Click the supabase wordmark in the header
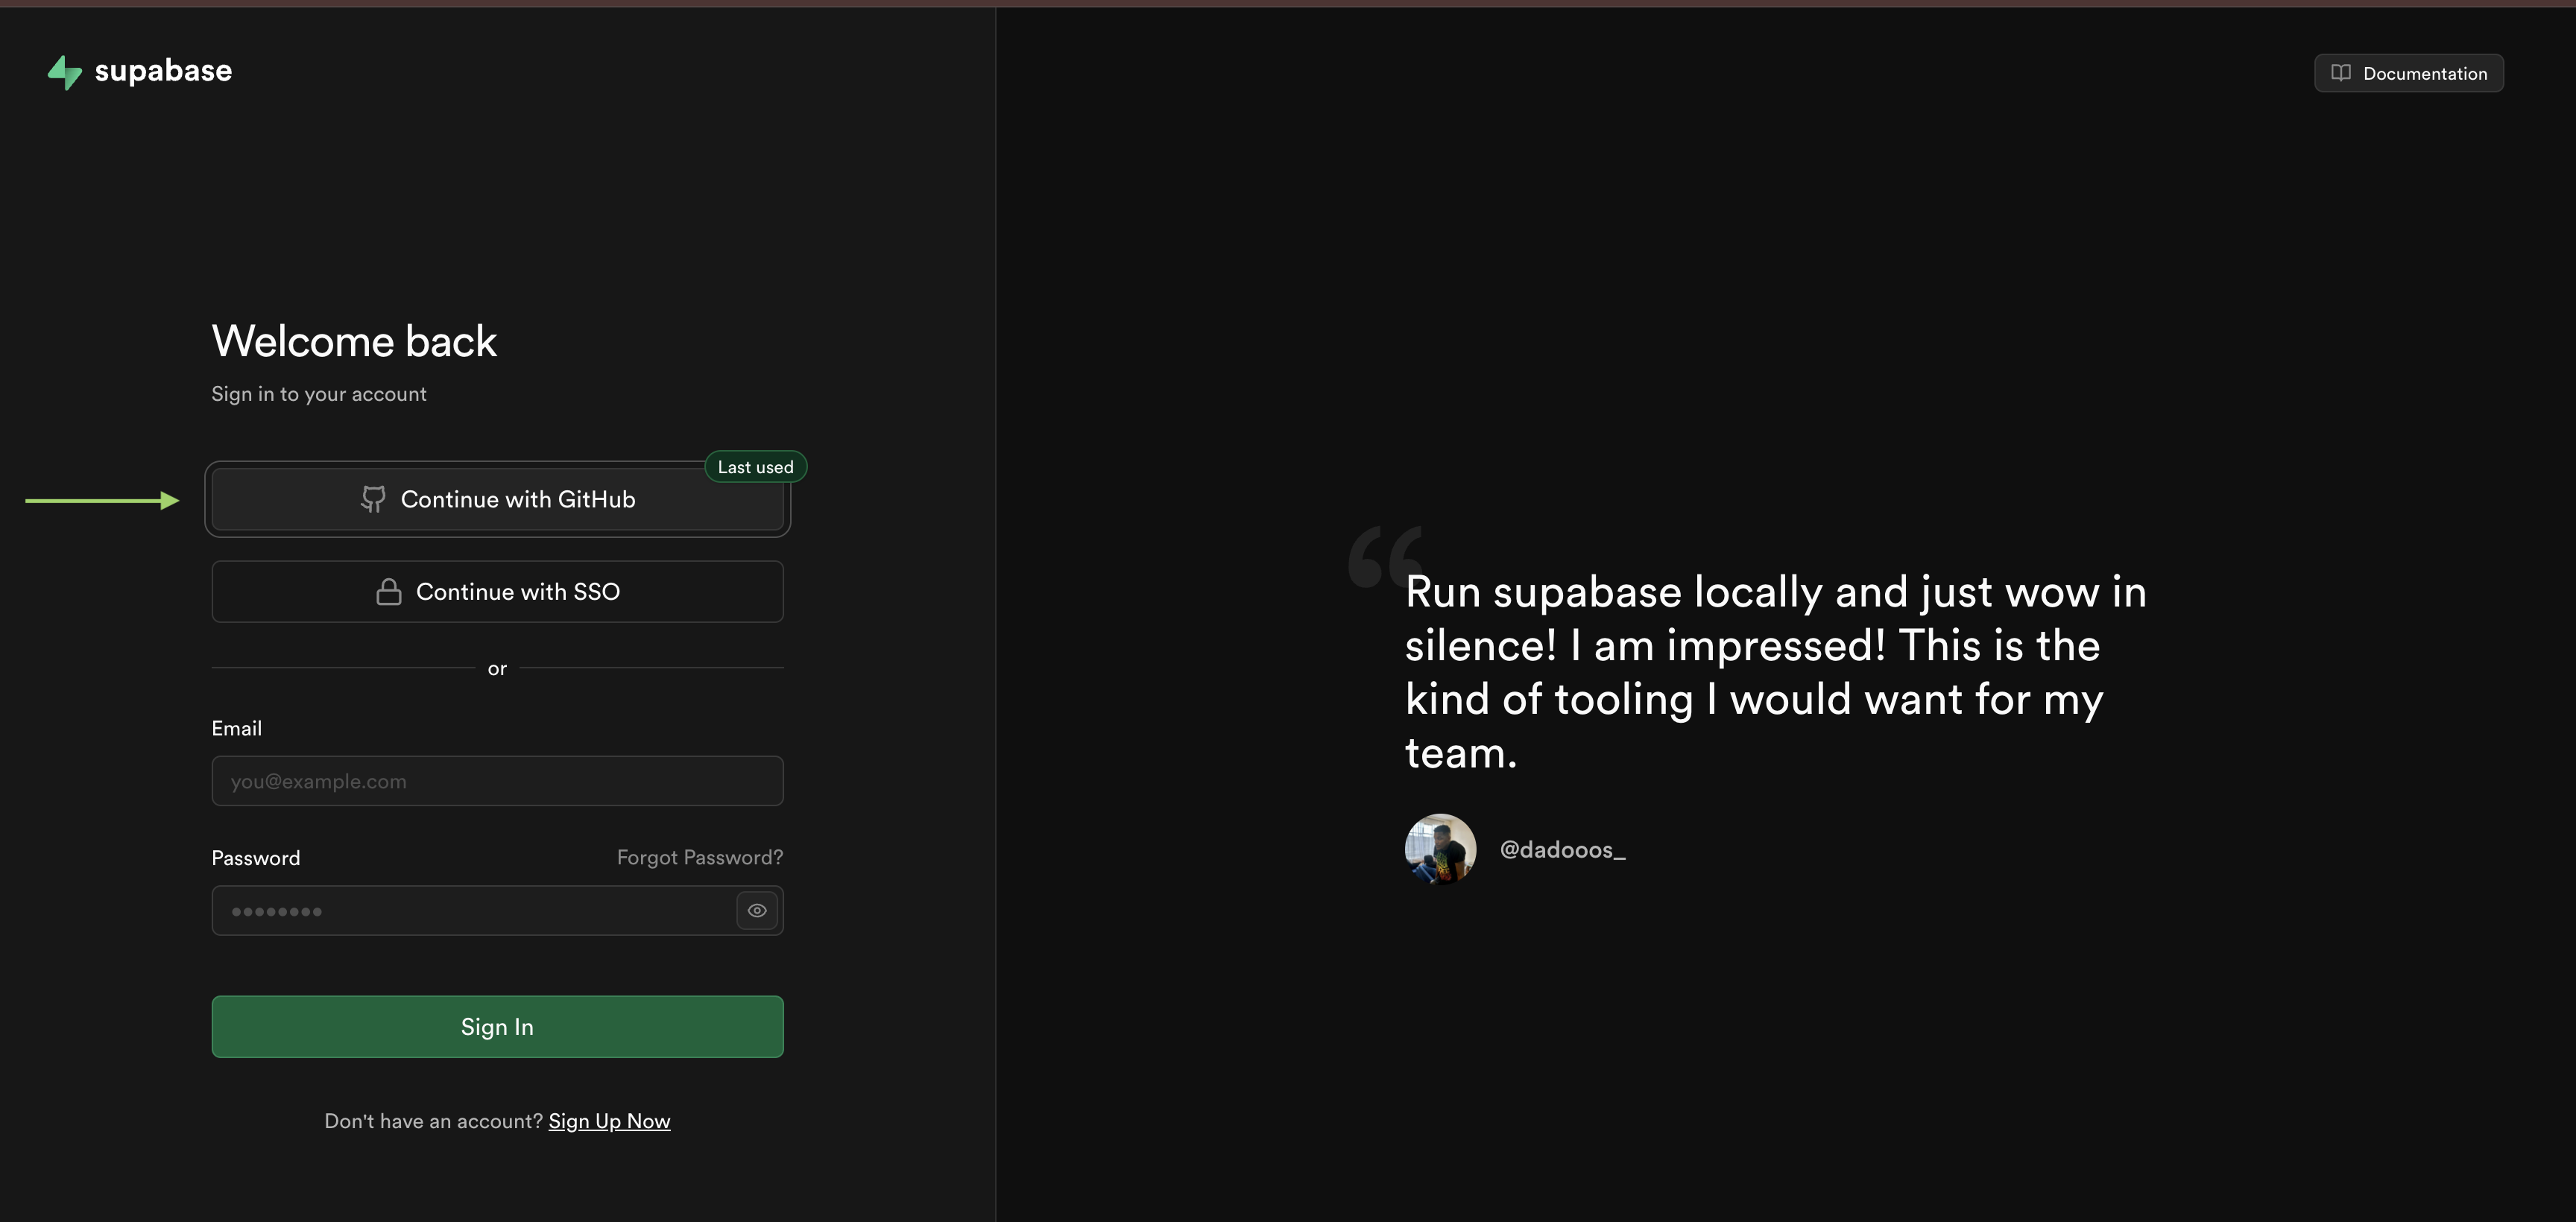The width and height of the screenshot is (2576, 1222). [x=162, y=71]
